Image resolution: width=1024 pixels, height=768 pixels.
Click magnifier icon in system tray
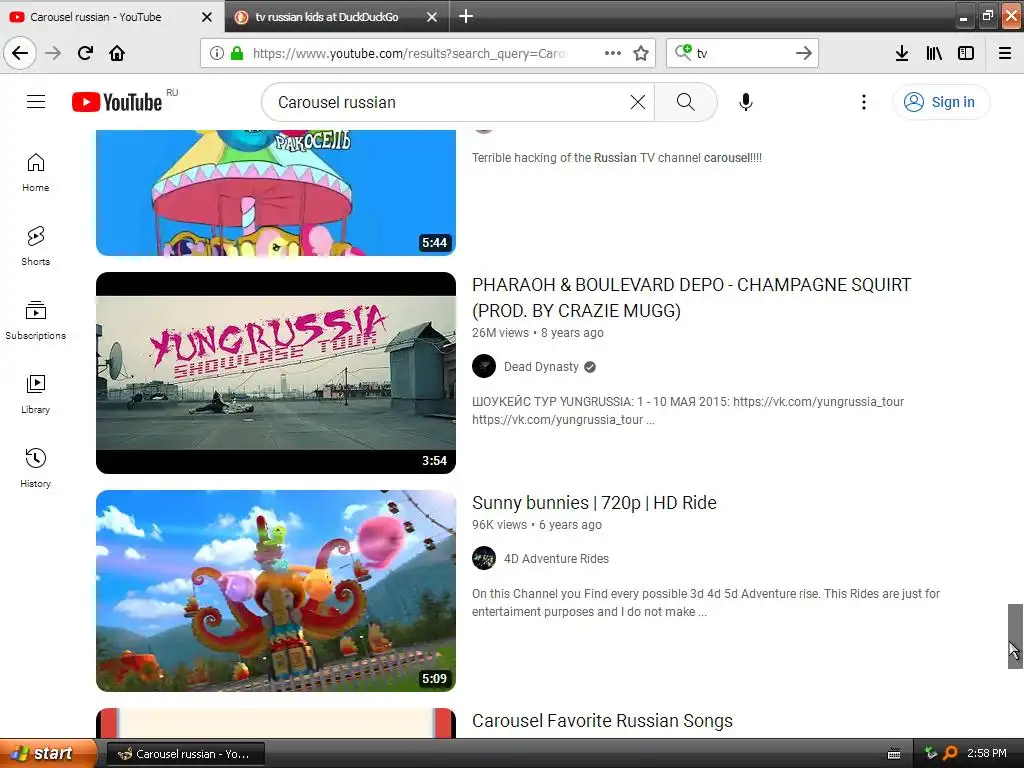click(951, 753)
